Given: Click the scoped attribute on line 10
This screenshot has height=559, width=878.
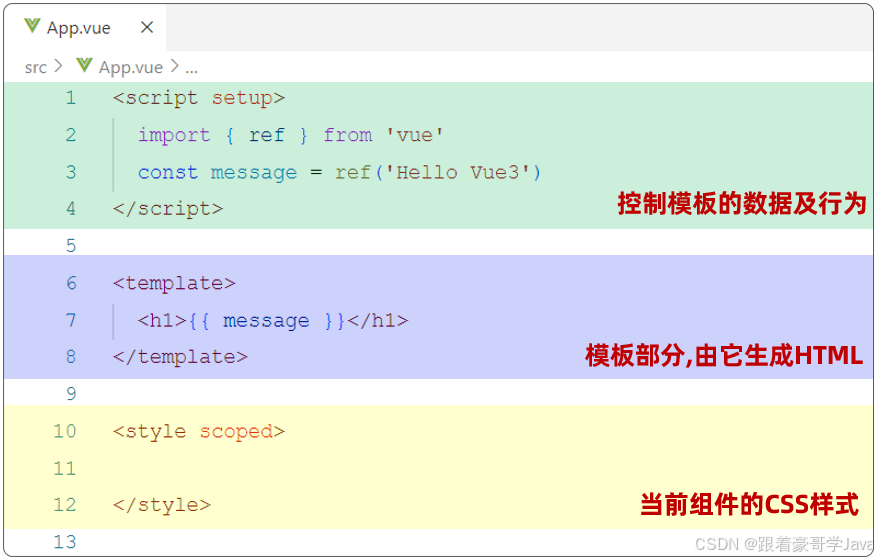Looking at the screenshot, I should coord(236,432).
